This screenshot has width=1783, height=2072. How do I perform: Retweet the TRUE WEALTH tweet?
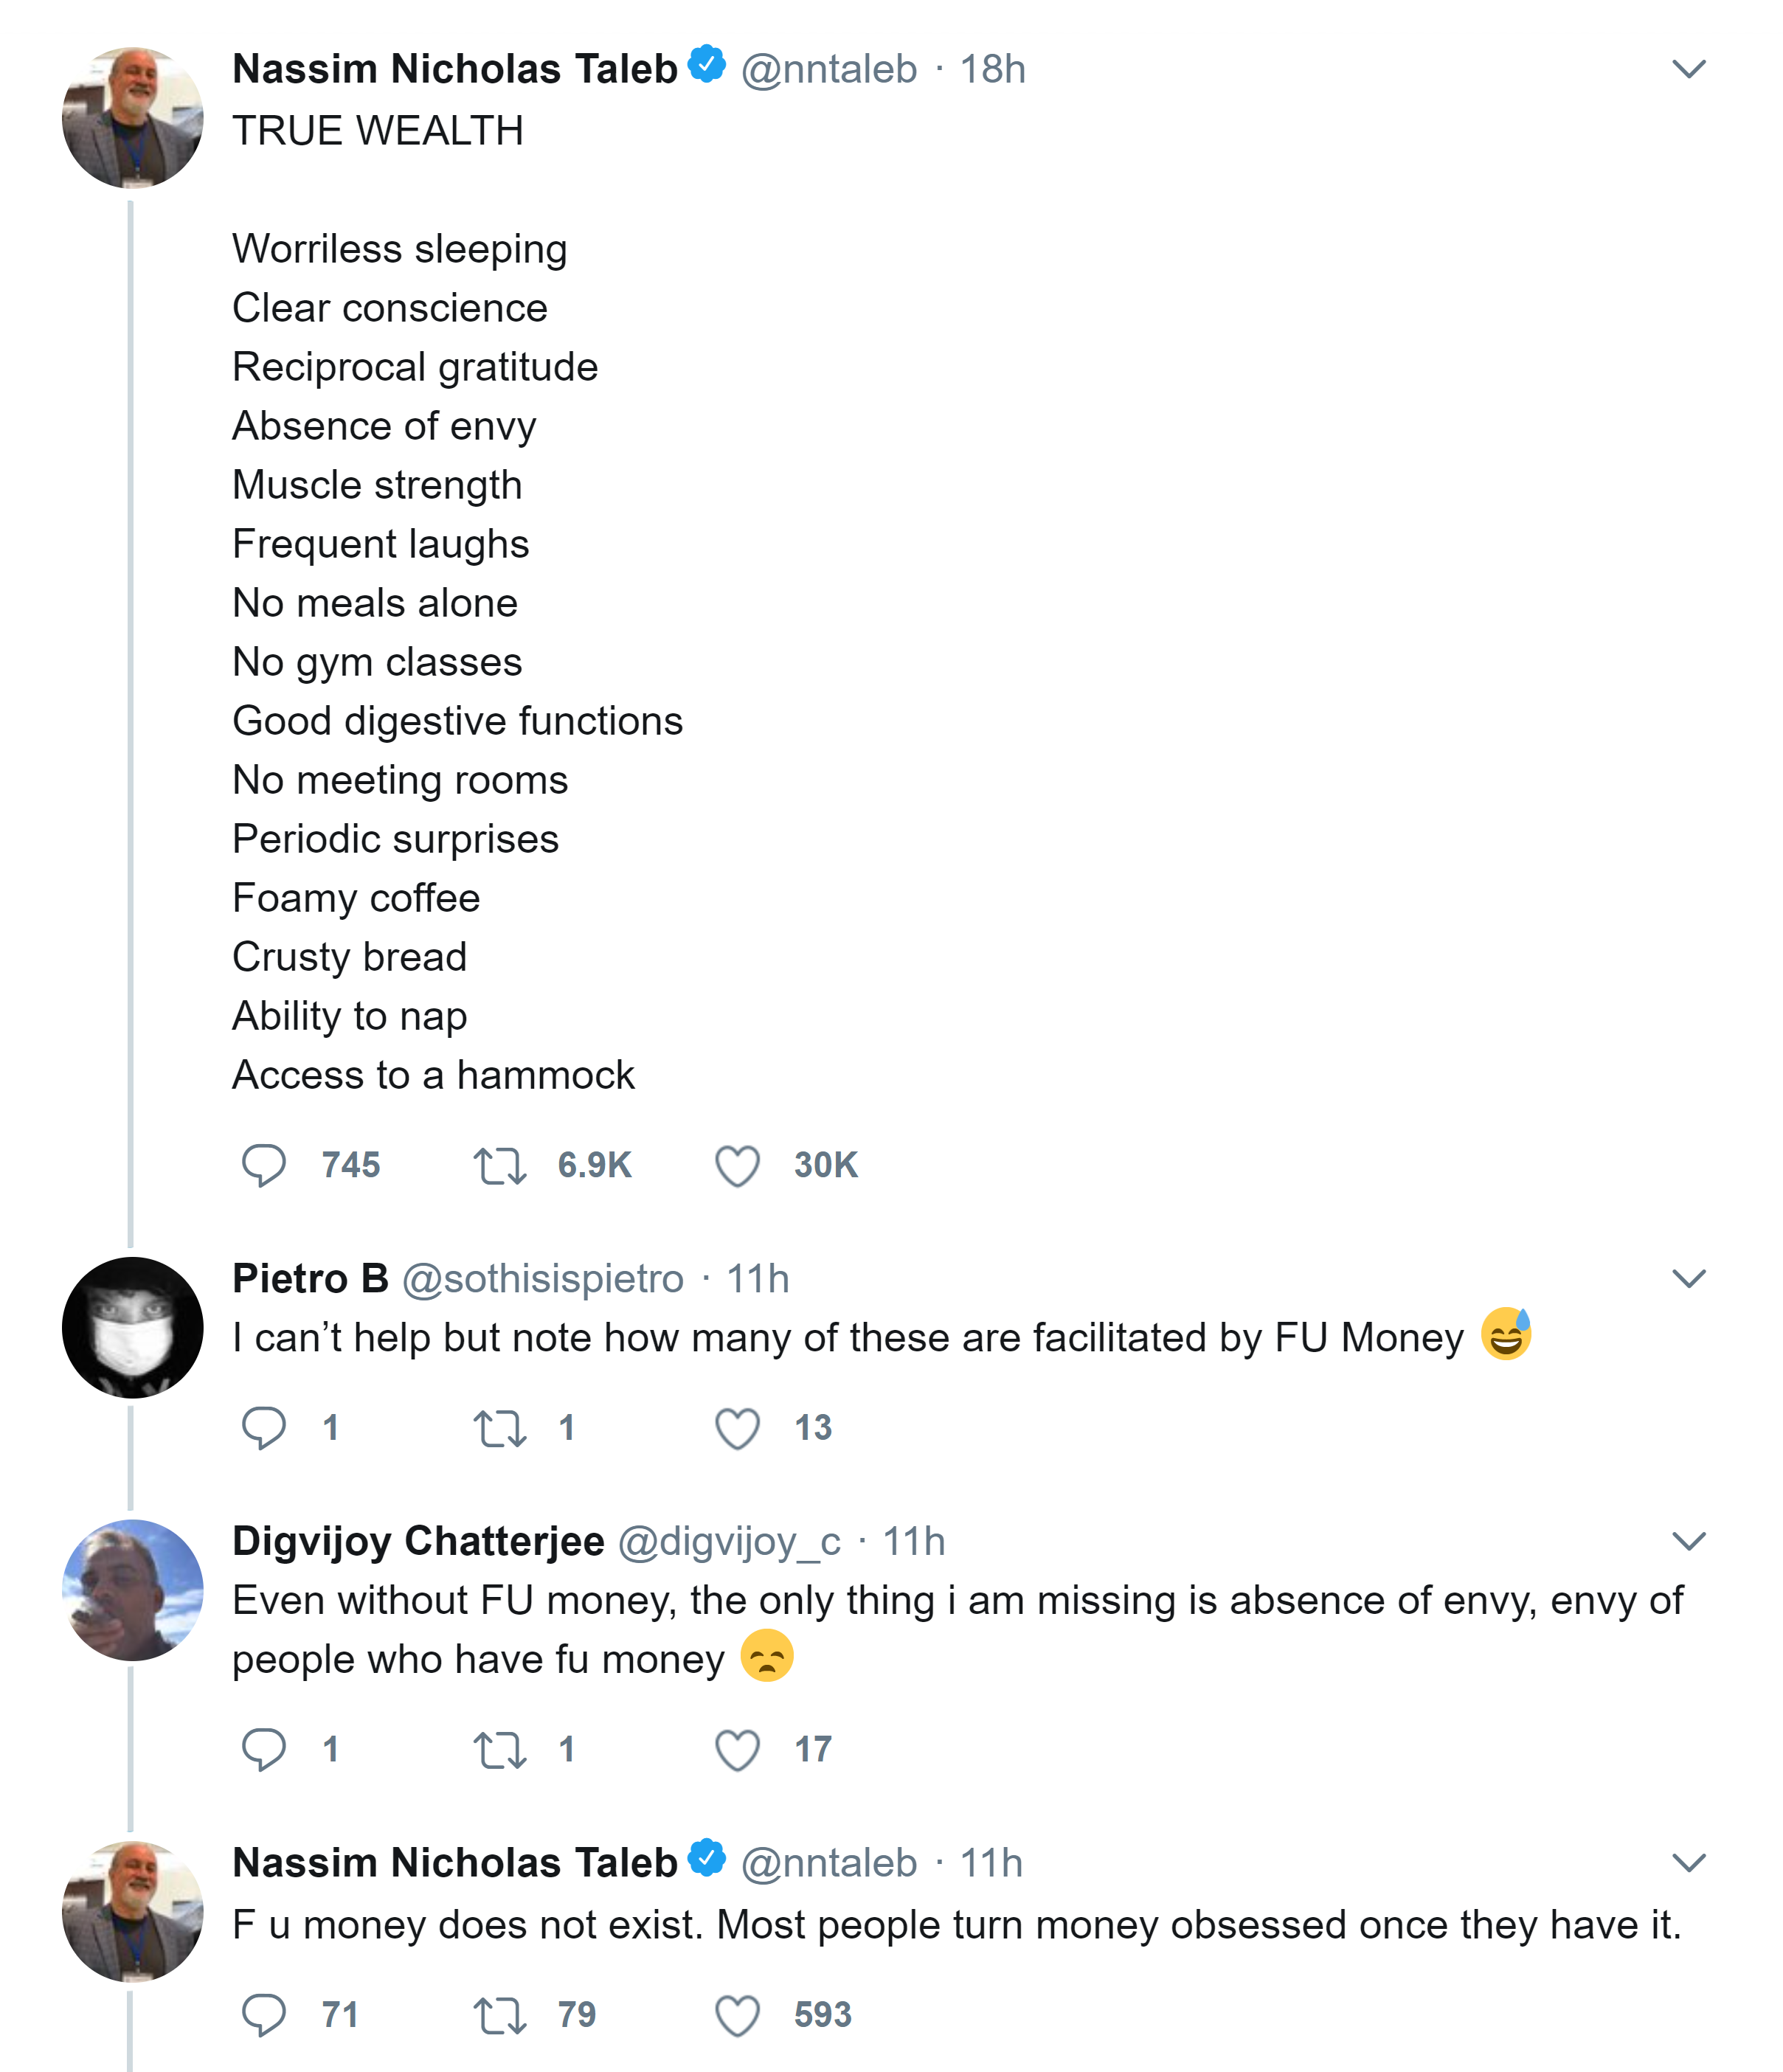[x=499, y=1165]
